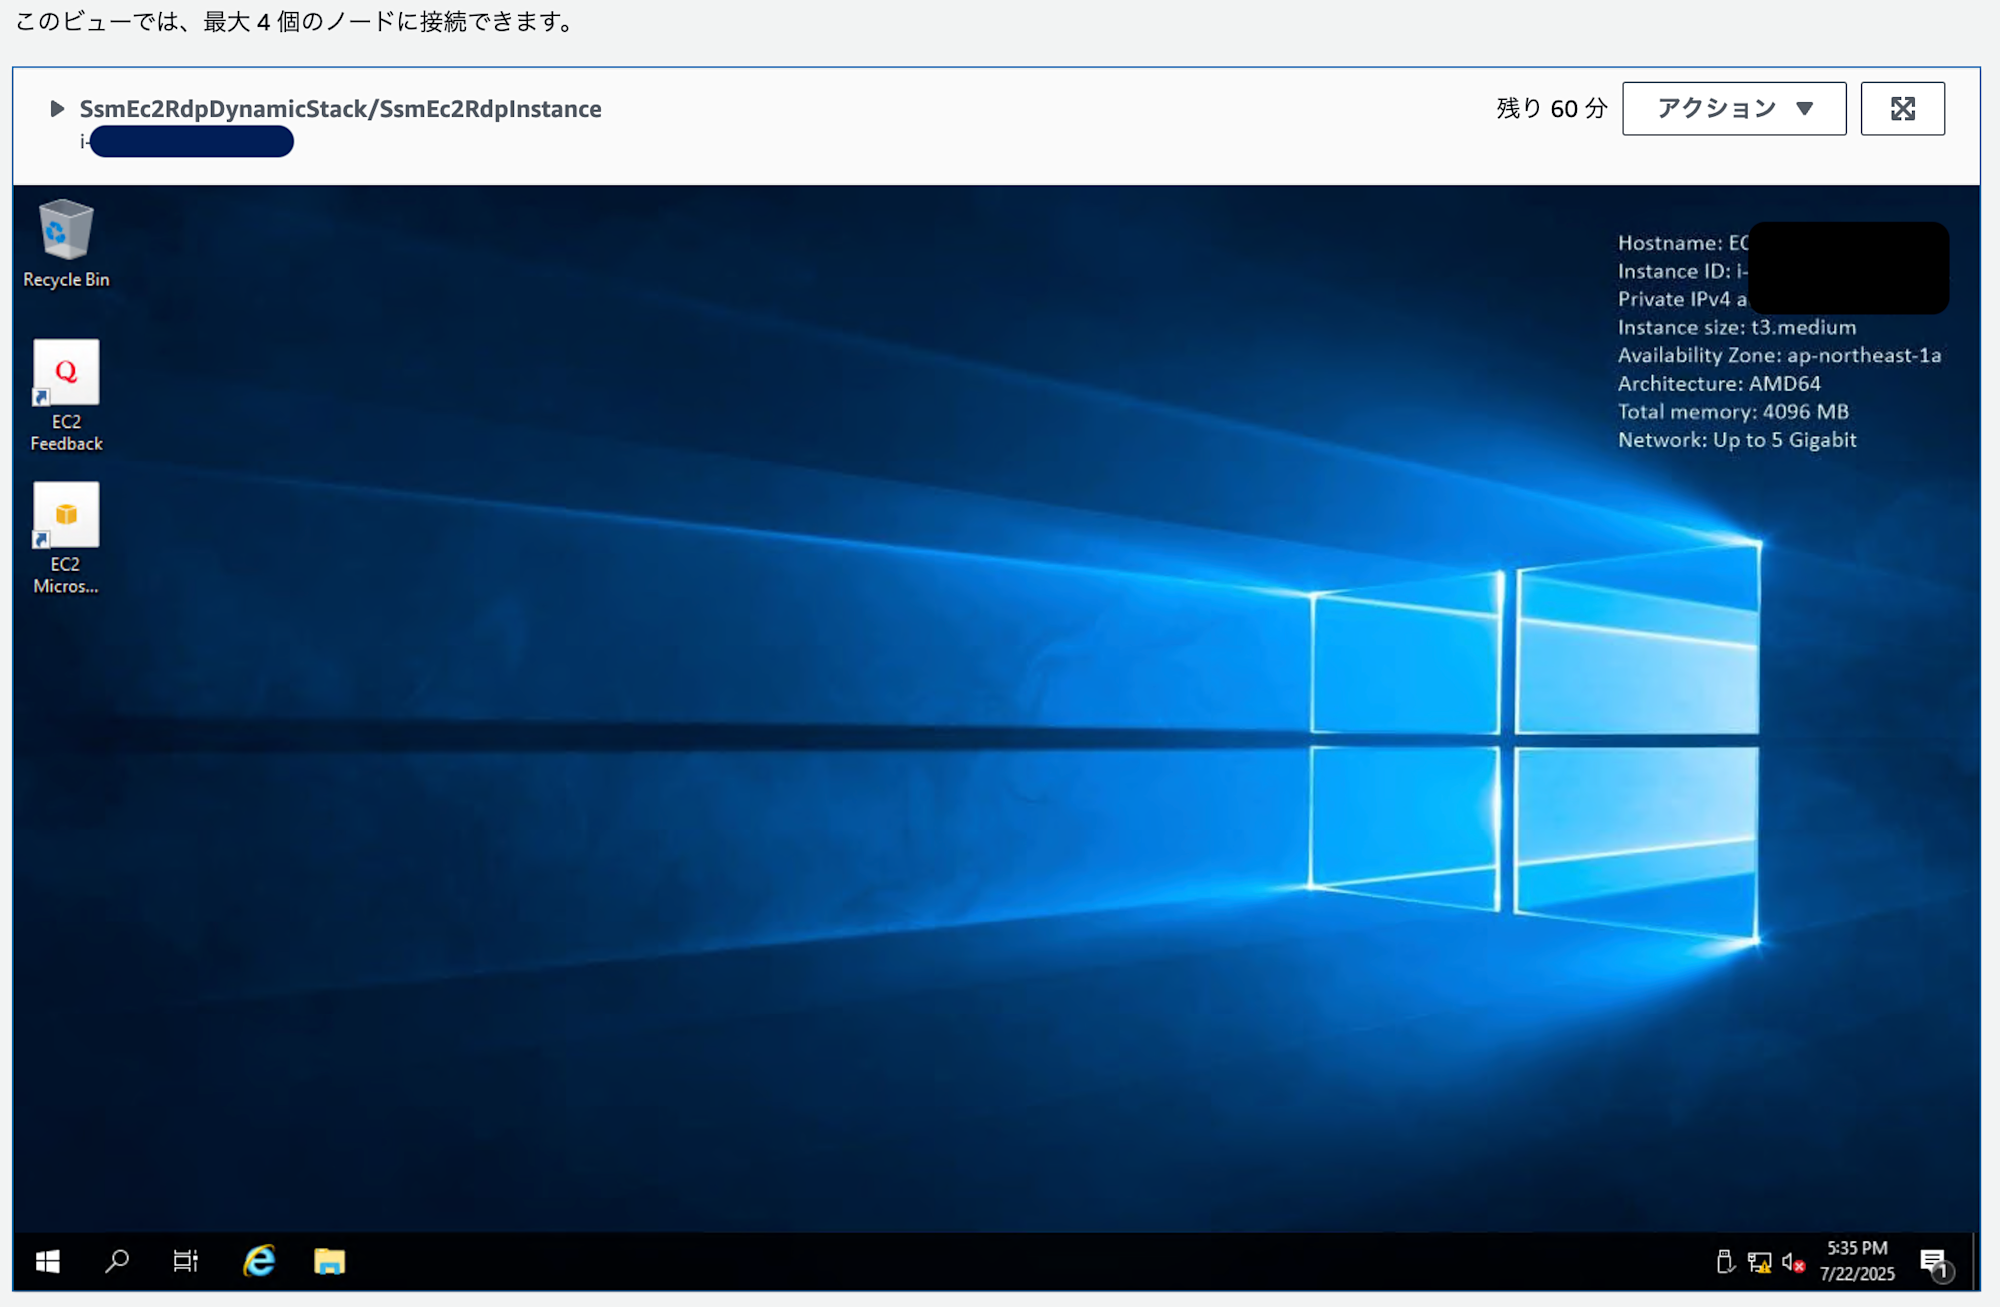
Task: Open the network status tray icon
Action: pyautogui.click(x=1759, y=1263)
